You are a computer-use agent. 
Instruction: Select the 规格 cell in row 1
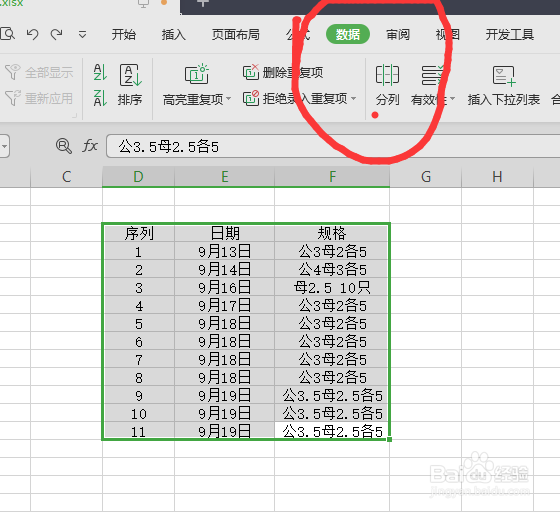[x=332, y=251]
